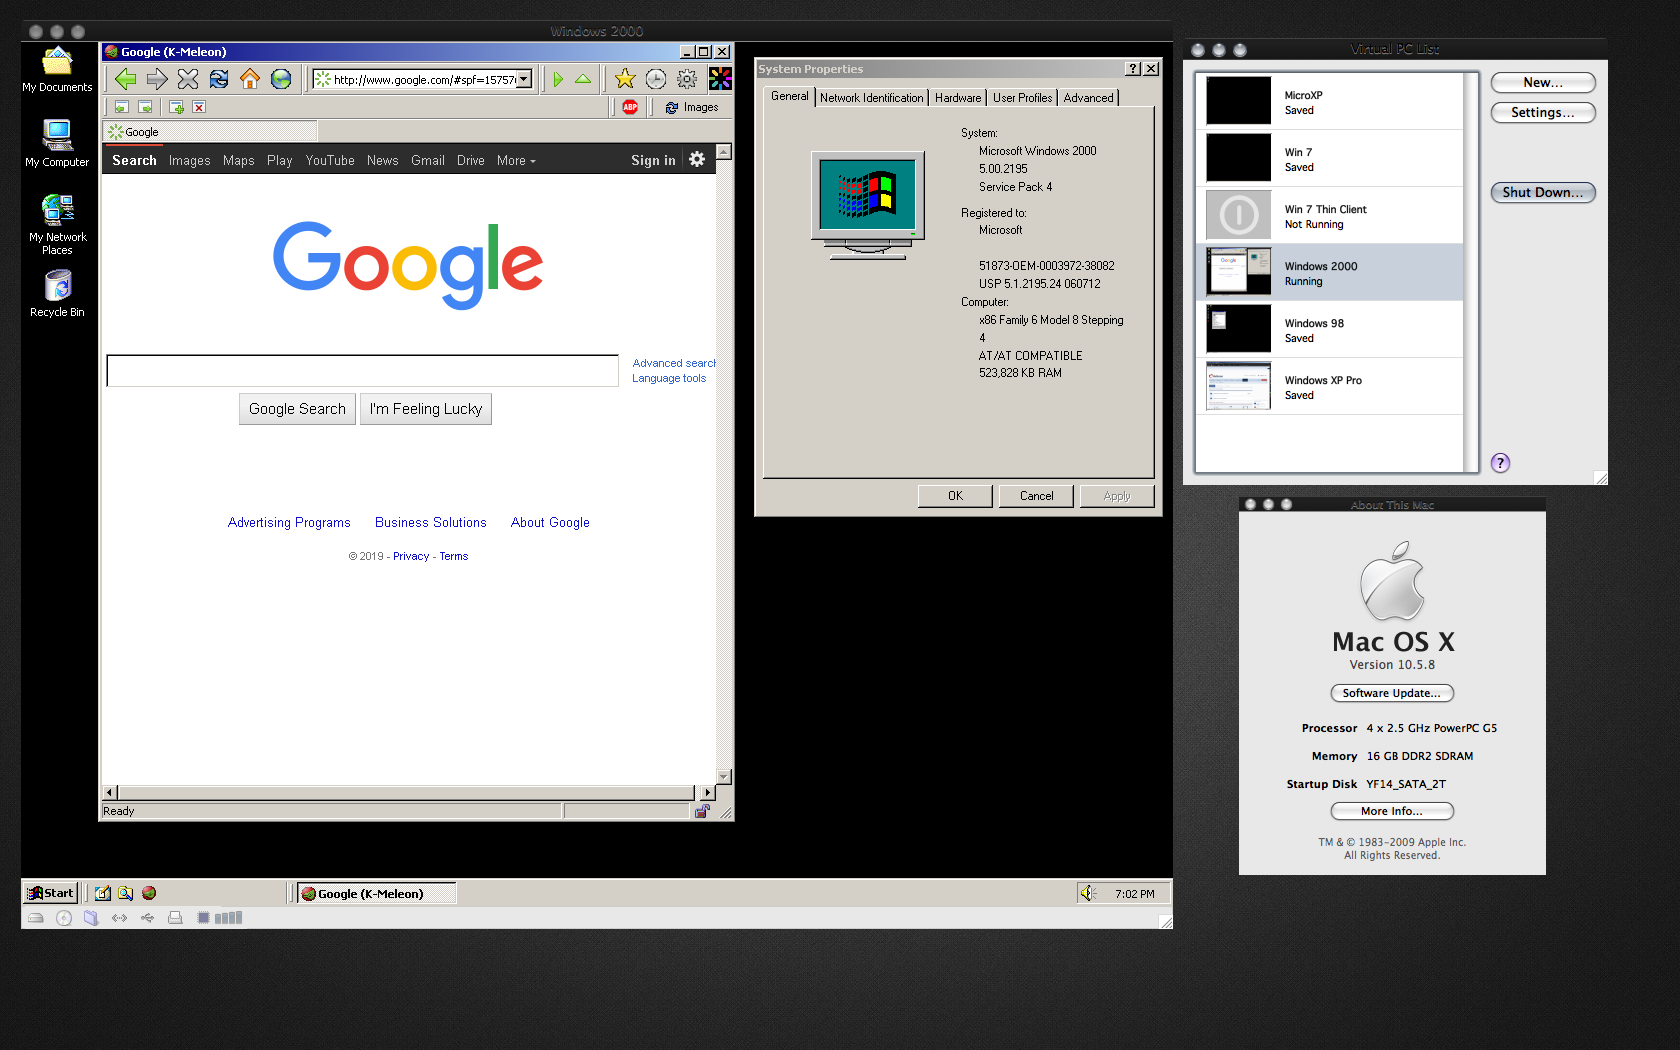Switch to the Advanced tab in System Properties
This screenshot has height=1050, width=1680.
point(1088,98)
